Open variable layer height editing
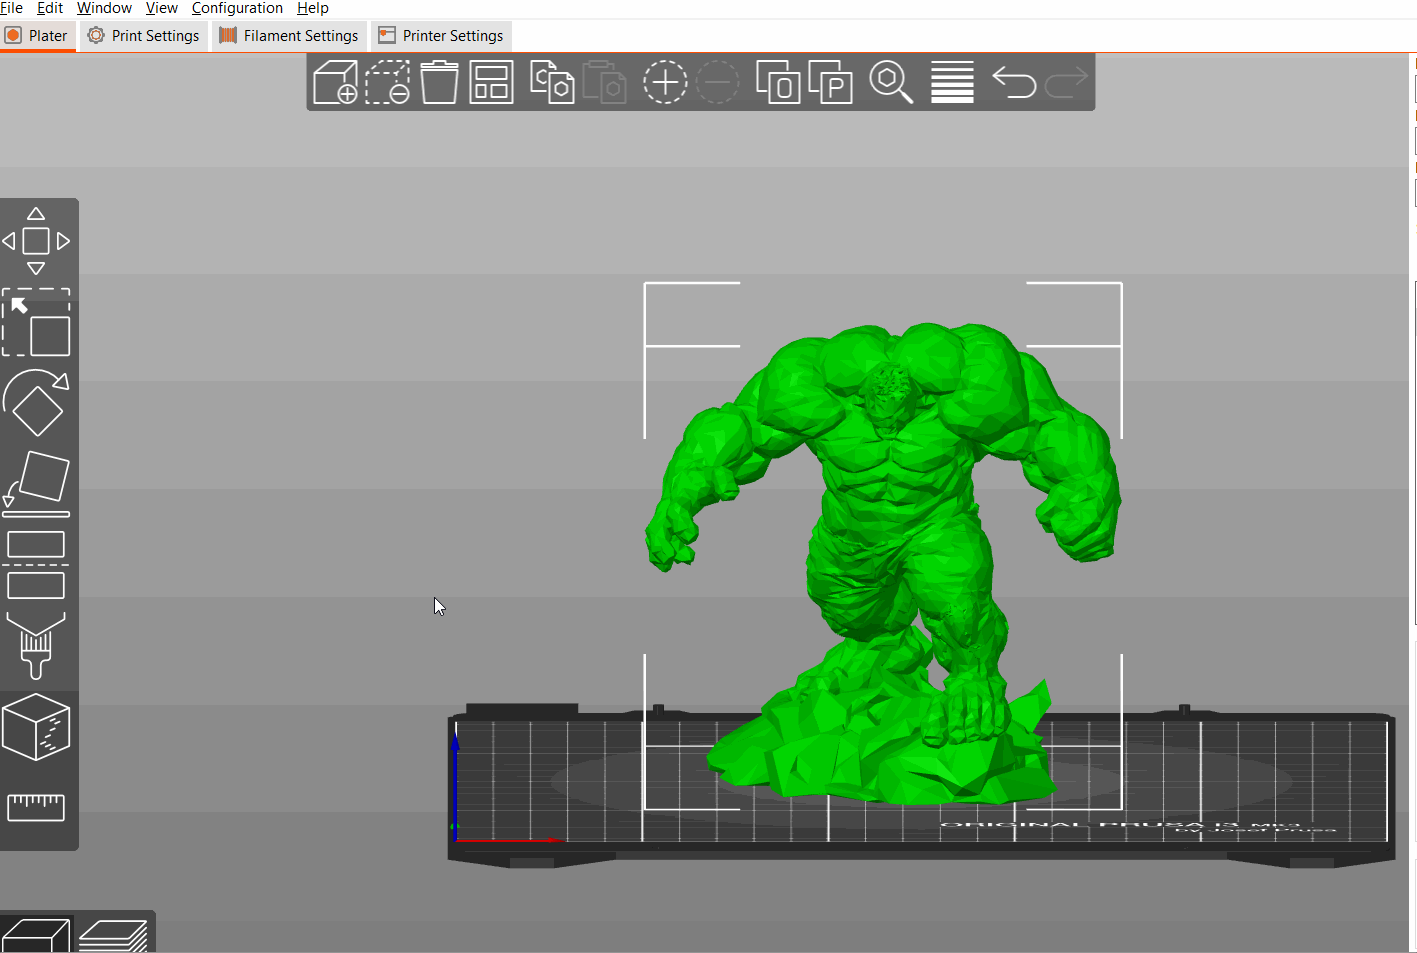The width and height of the screenshot is (1417, 953). pos(952,82)
